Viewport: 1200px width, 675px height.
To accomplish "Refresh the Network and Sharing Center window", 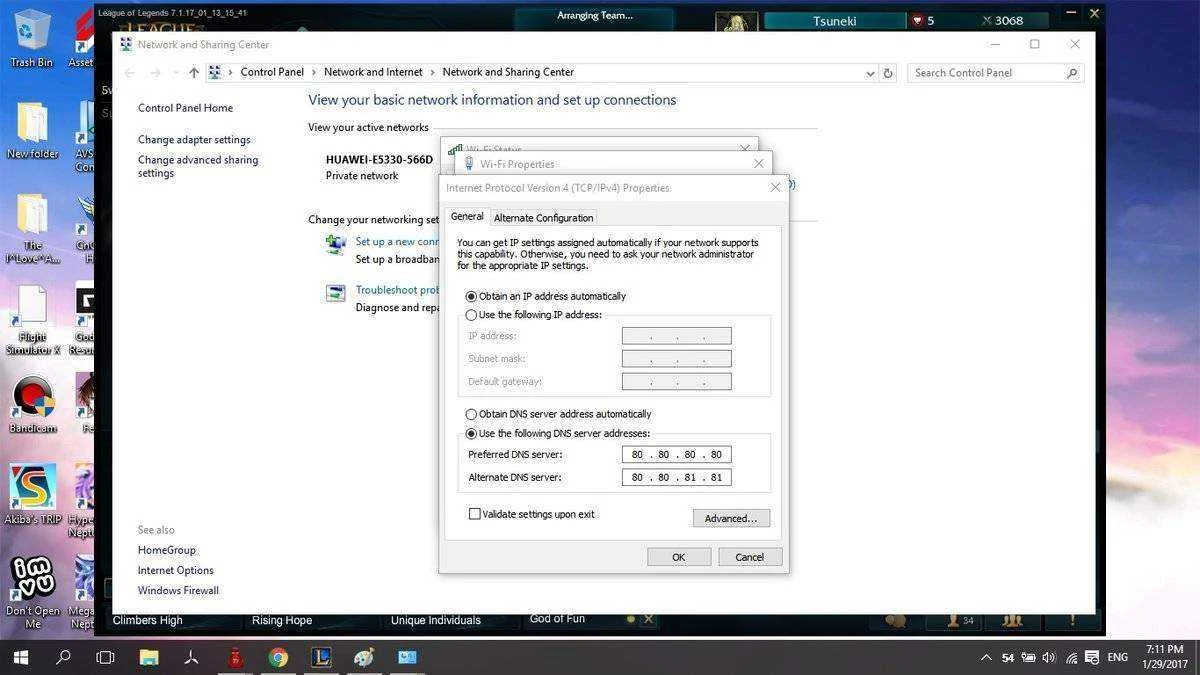I will pyautogui.click(x=888, y=72).
